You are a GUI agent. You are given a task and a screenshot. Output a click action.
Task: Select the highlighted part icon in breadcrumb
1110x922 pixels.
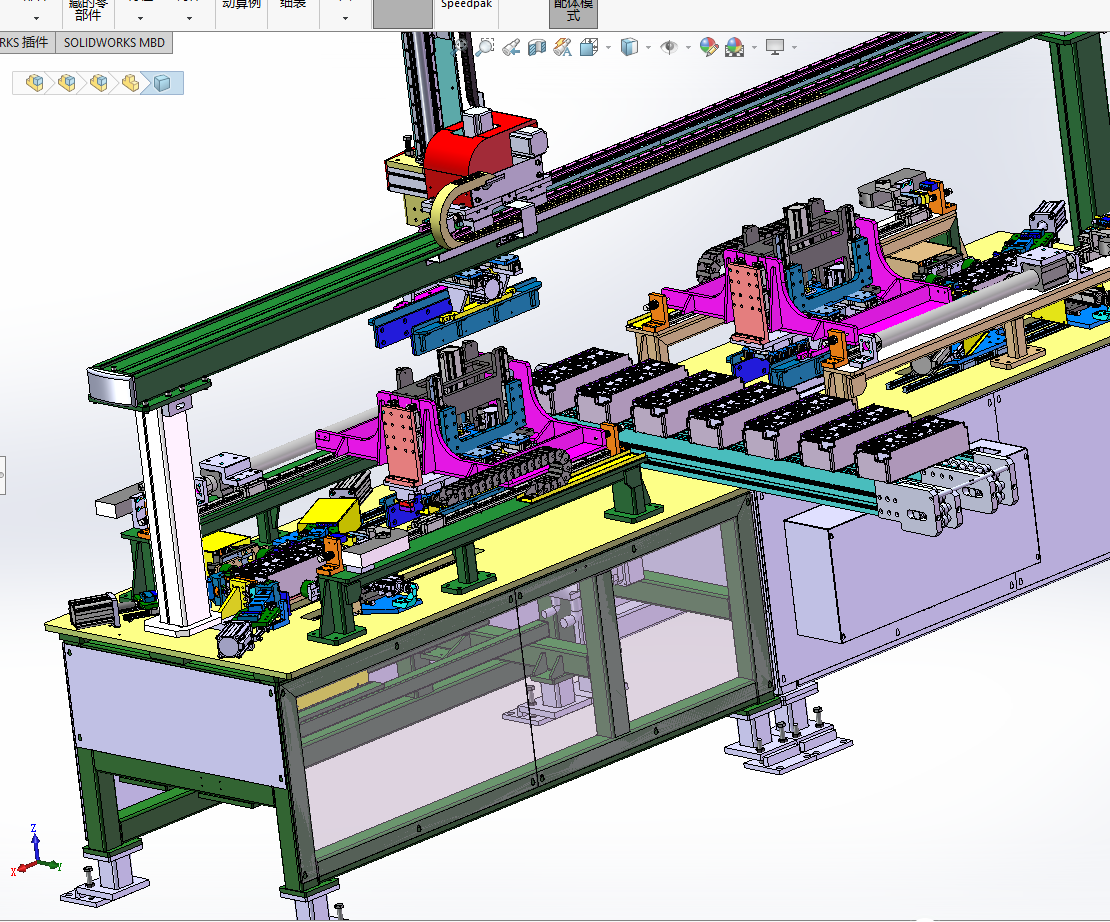click(162, 83)
